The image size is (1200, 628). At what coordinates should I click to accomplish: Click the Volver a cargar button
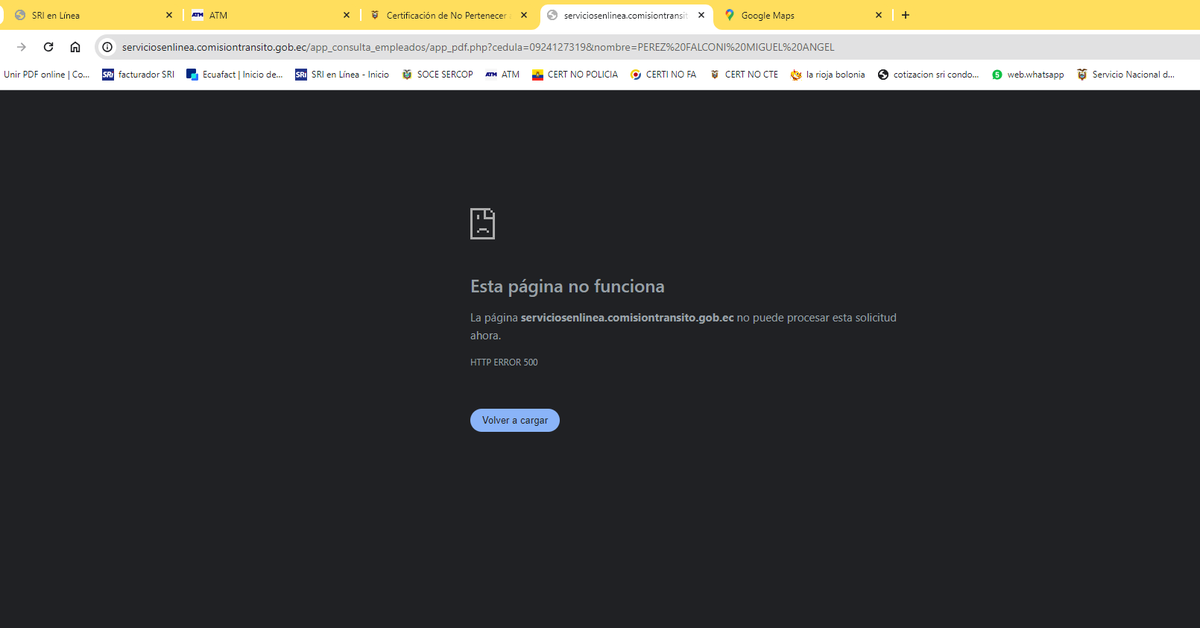click(x=515, y=420)
